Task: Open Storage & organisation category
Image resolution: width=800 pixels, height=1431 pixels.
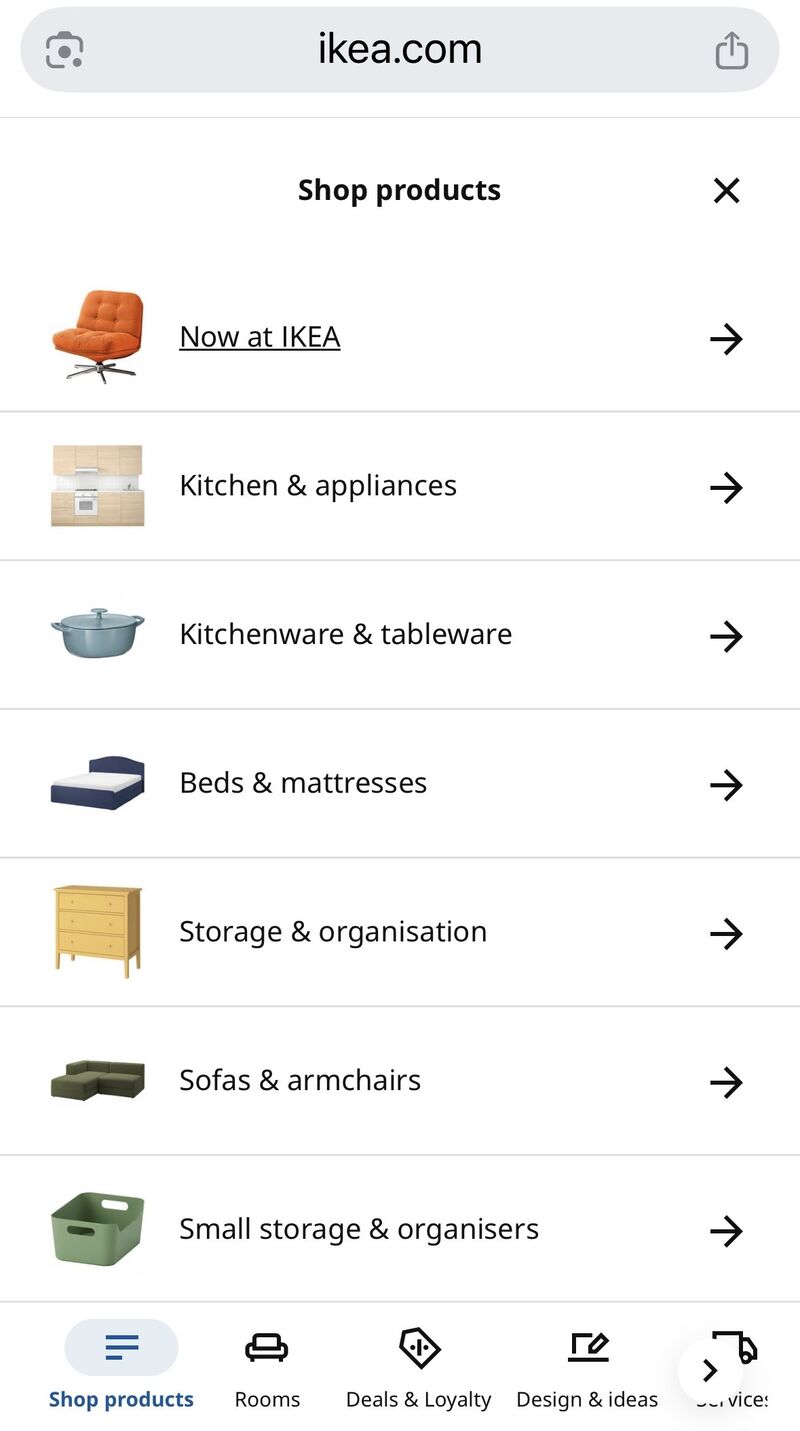Action: coord(332,931)
